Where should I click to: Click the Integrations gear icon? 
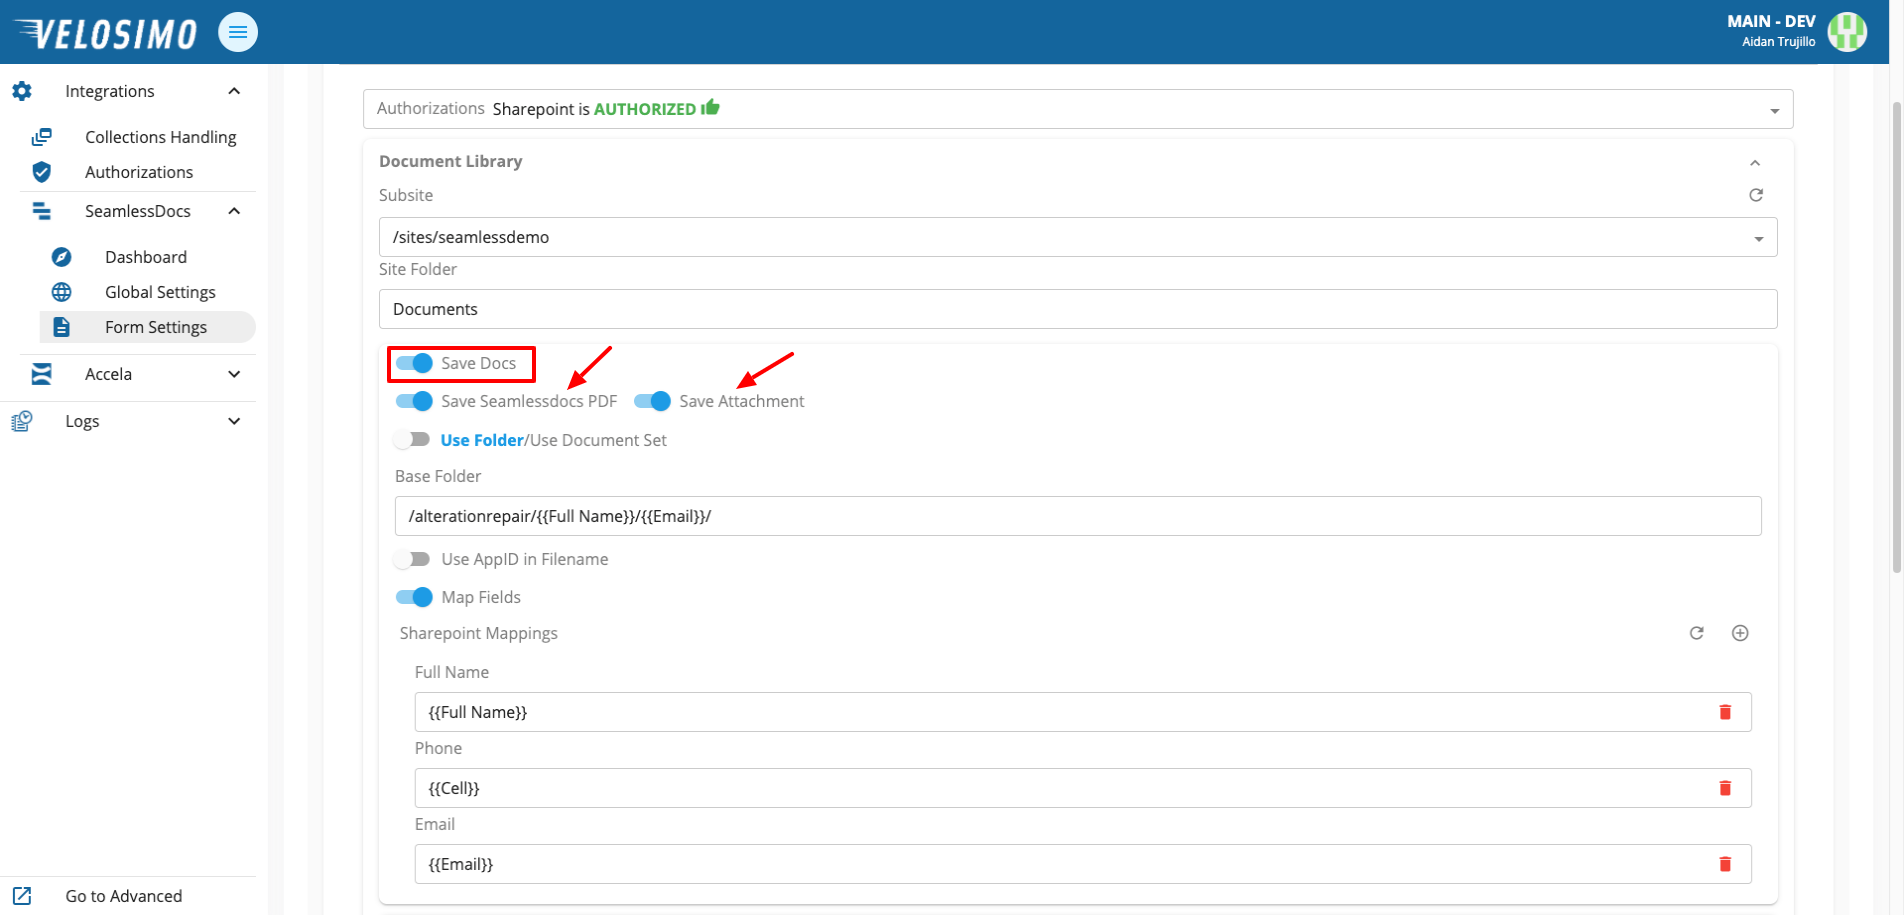tap(22, 91)
